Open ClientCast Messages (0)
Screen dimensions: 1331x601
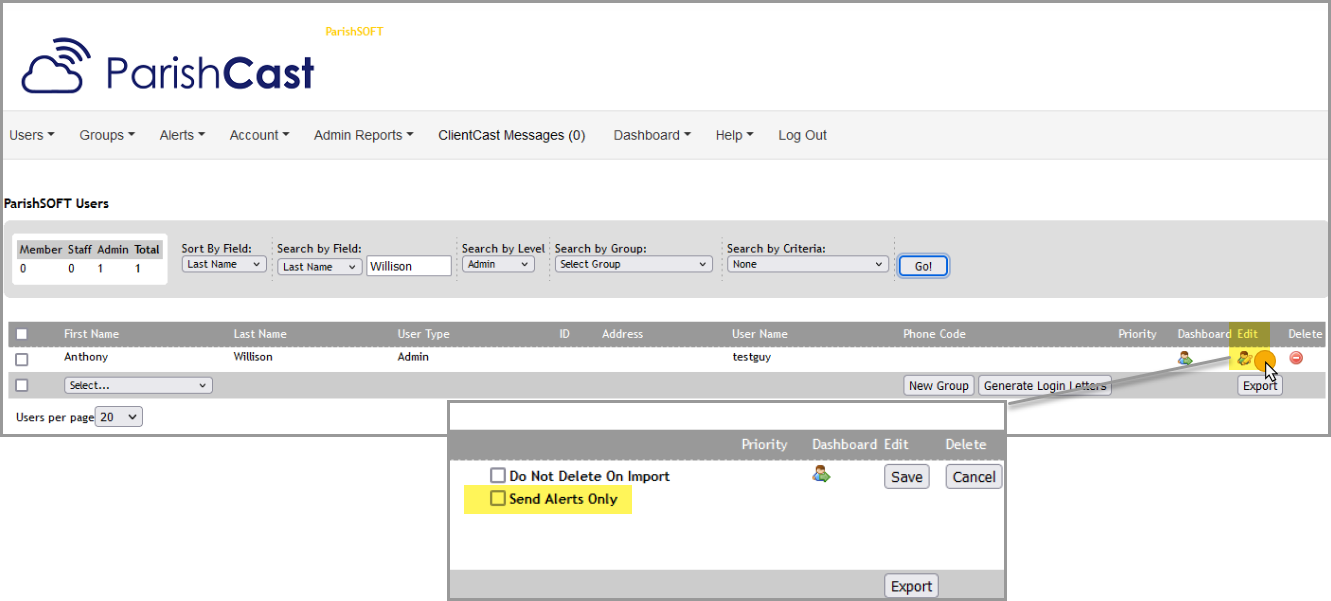pyautogui.click(x=512, y=135)
